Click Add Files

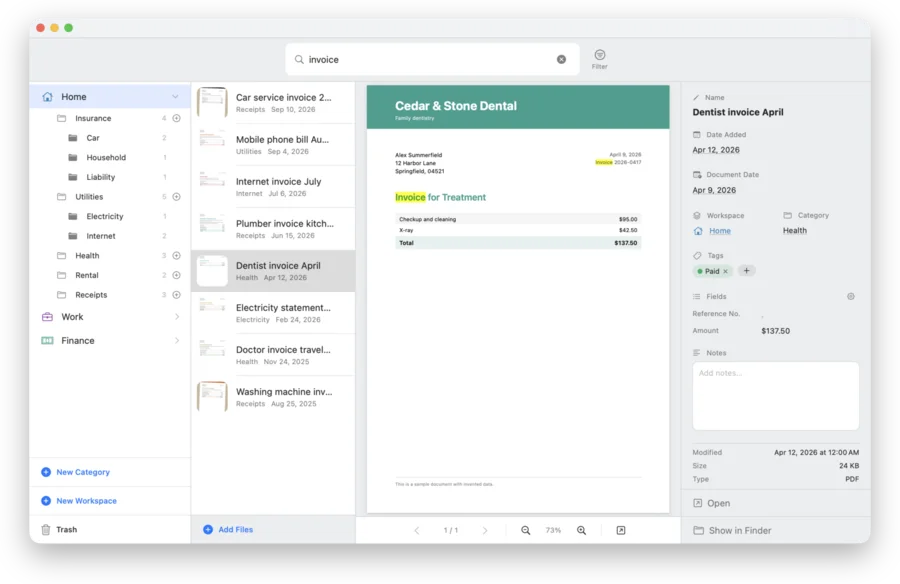click(228, 529)
